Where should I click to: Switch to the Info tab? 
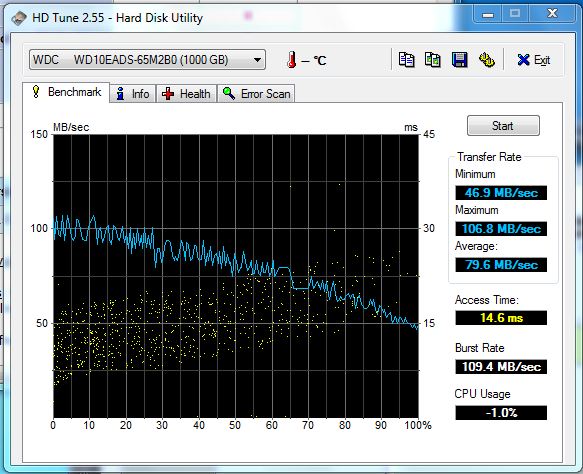[133, 94]
